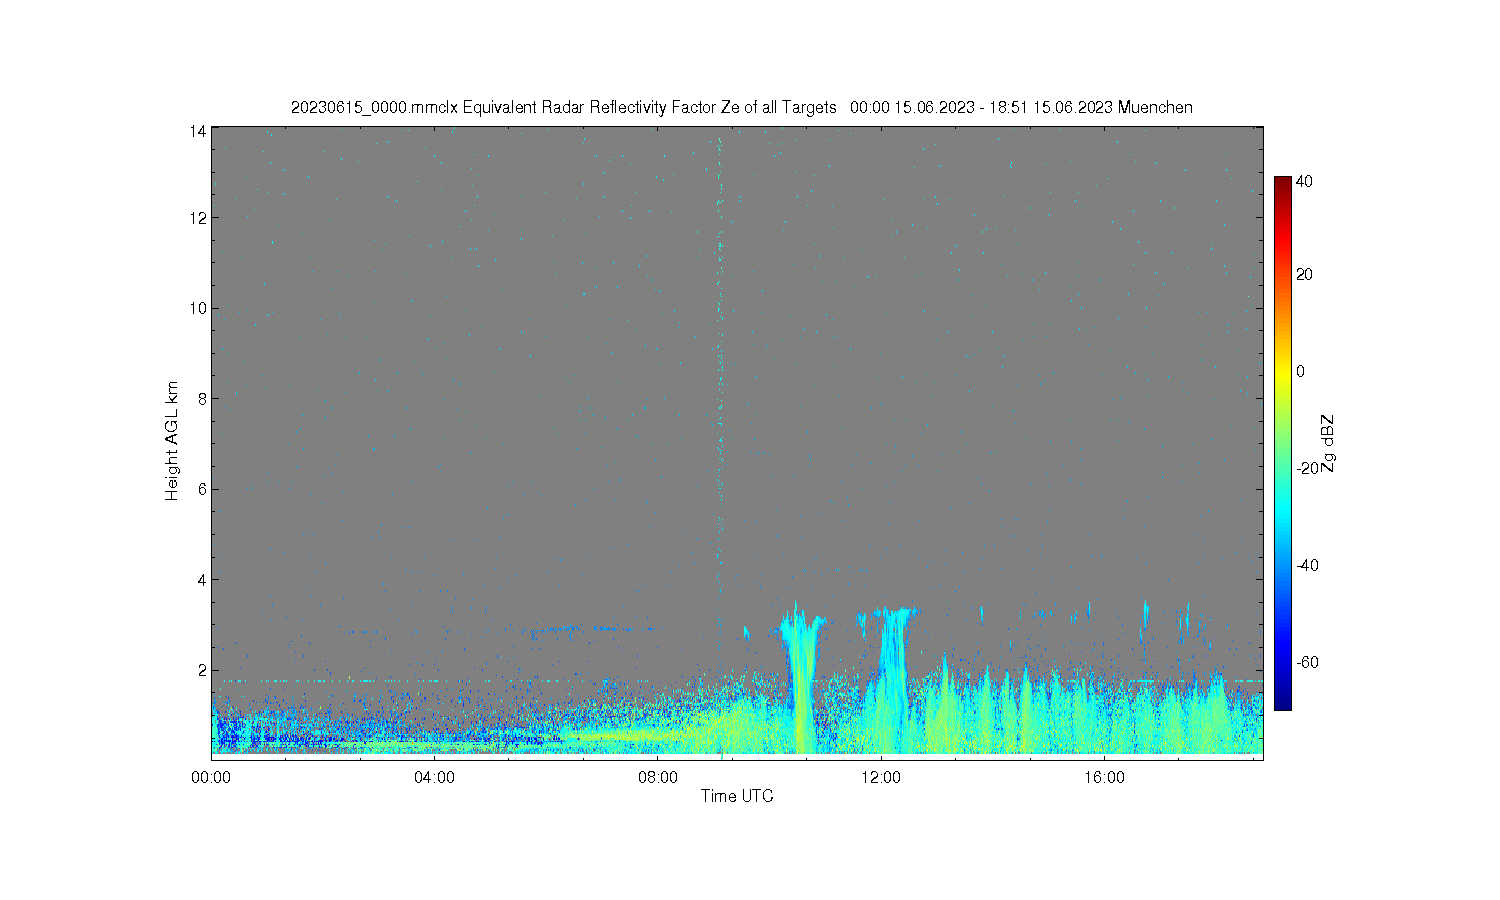Click the colorbar 40 value label
Viewport: 1500px width, 900px height.
(x=1304, y=181)
